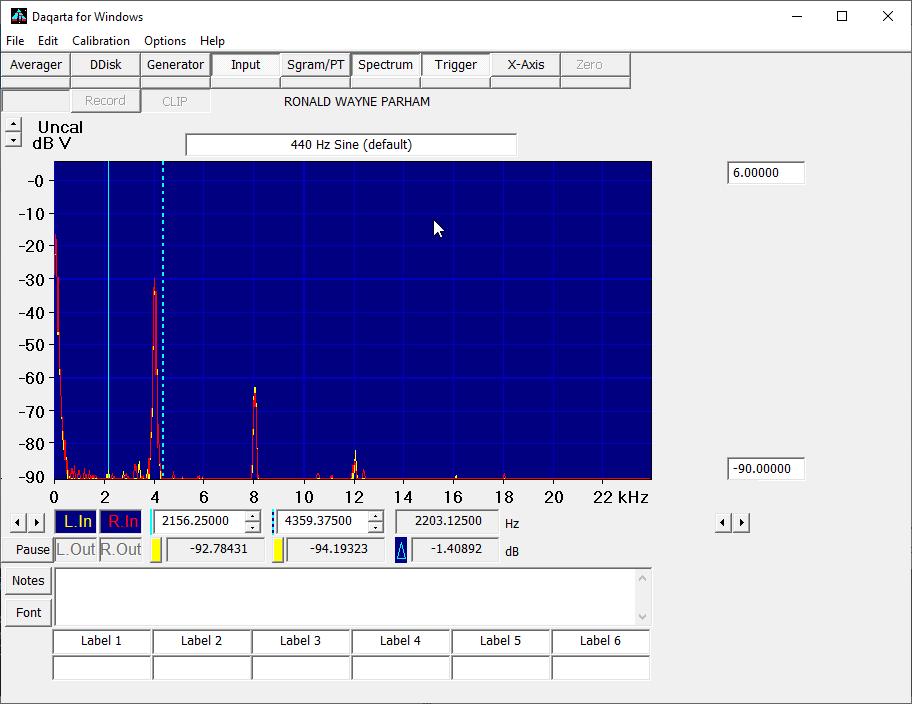Screen dimensions: 912x704
Task: Click the 440 Hz Sine title field
Action: (x=351, y=145)
